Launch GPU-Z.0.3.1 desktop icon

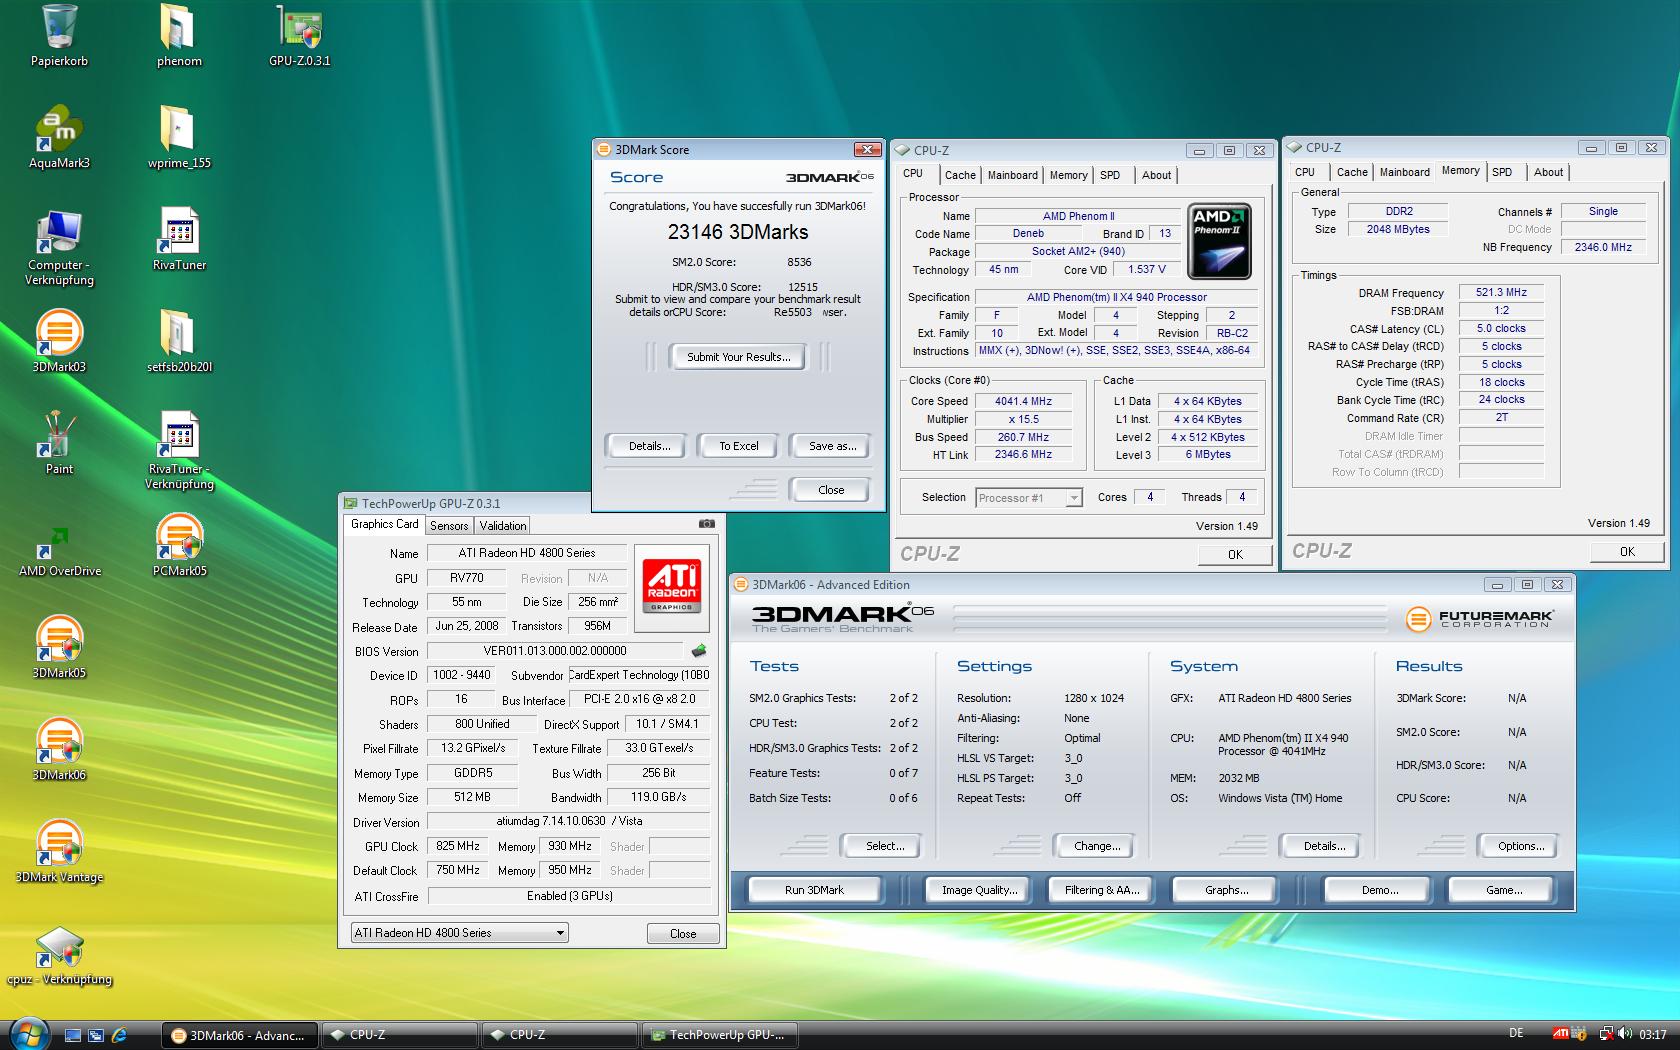point(299,36)
